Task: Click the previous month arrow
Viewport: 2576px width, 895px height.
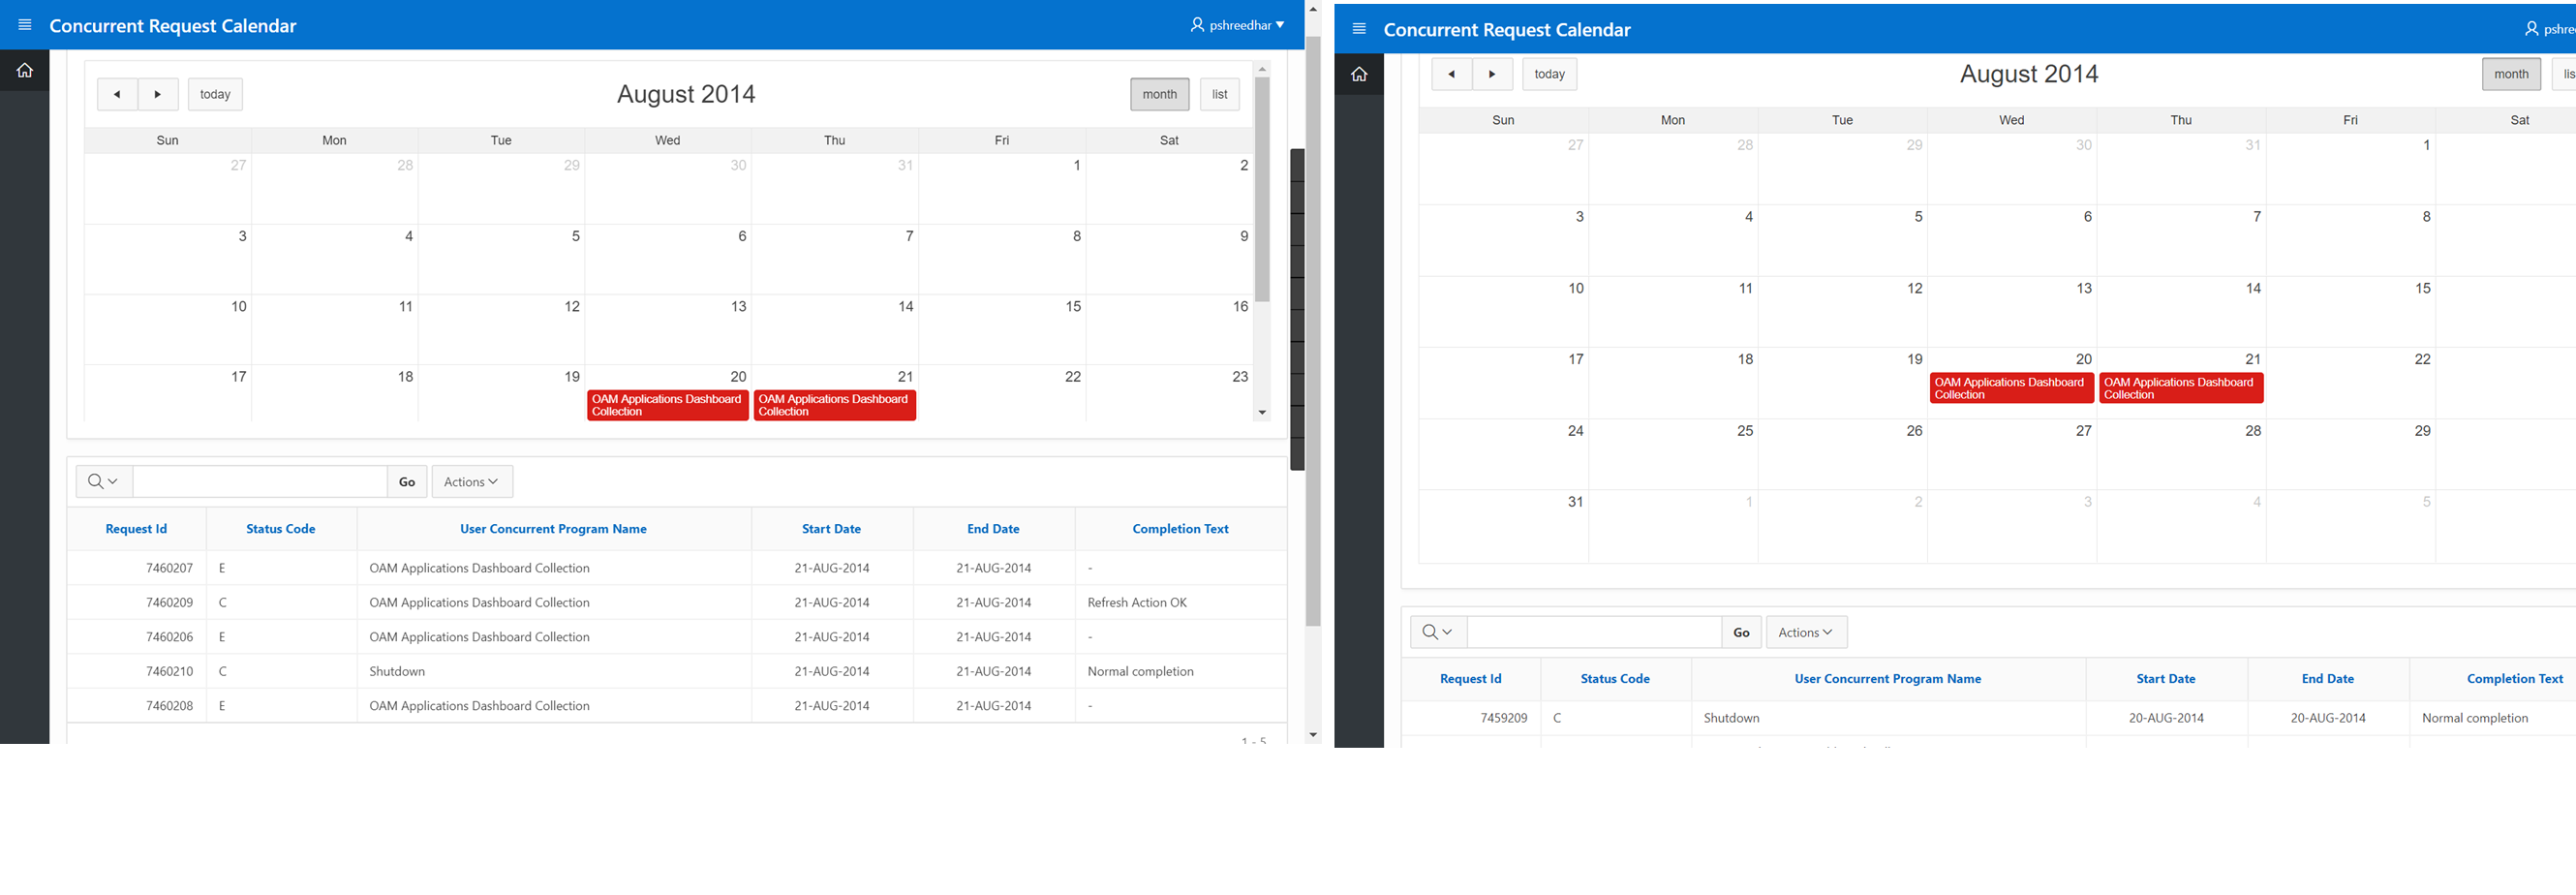Action: coord(117,94)
